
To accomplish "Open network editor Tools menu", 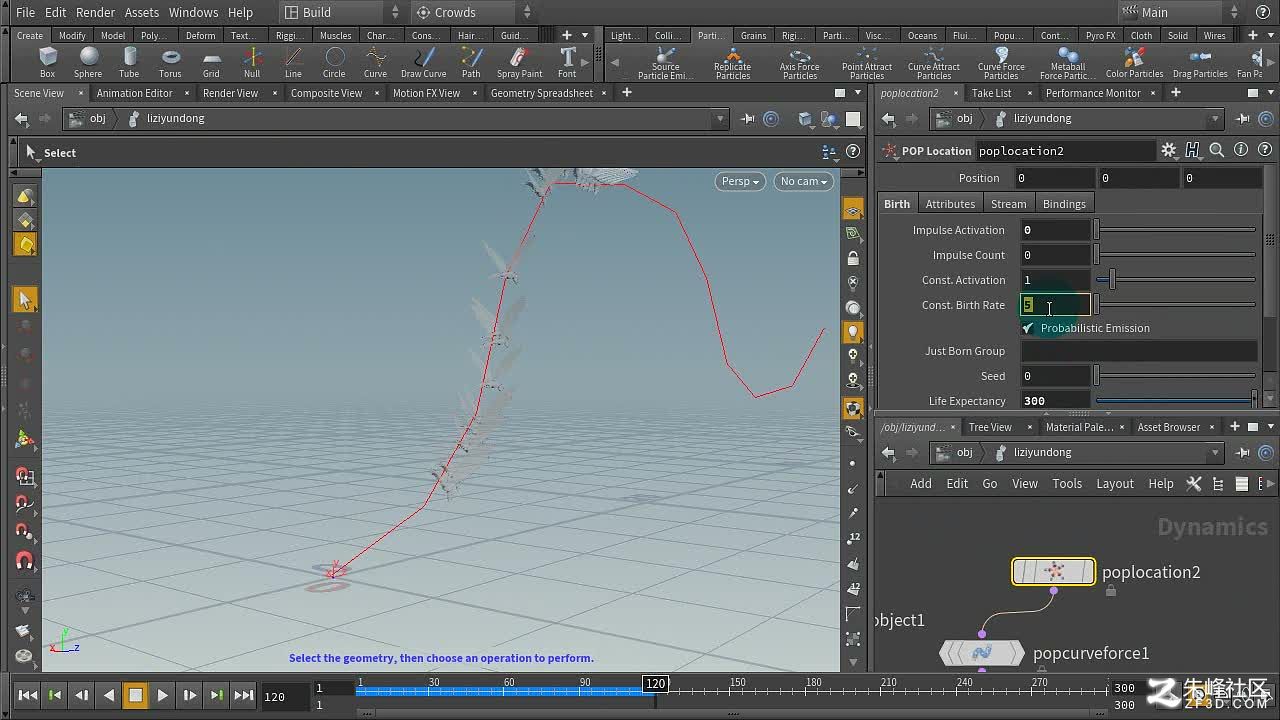I will point(1067,483).
